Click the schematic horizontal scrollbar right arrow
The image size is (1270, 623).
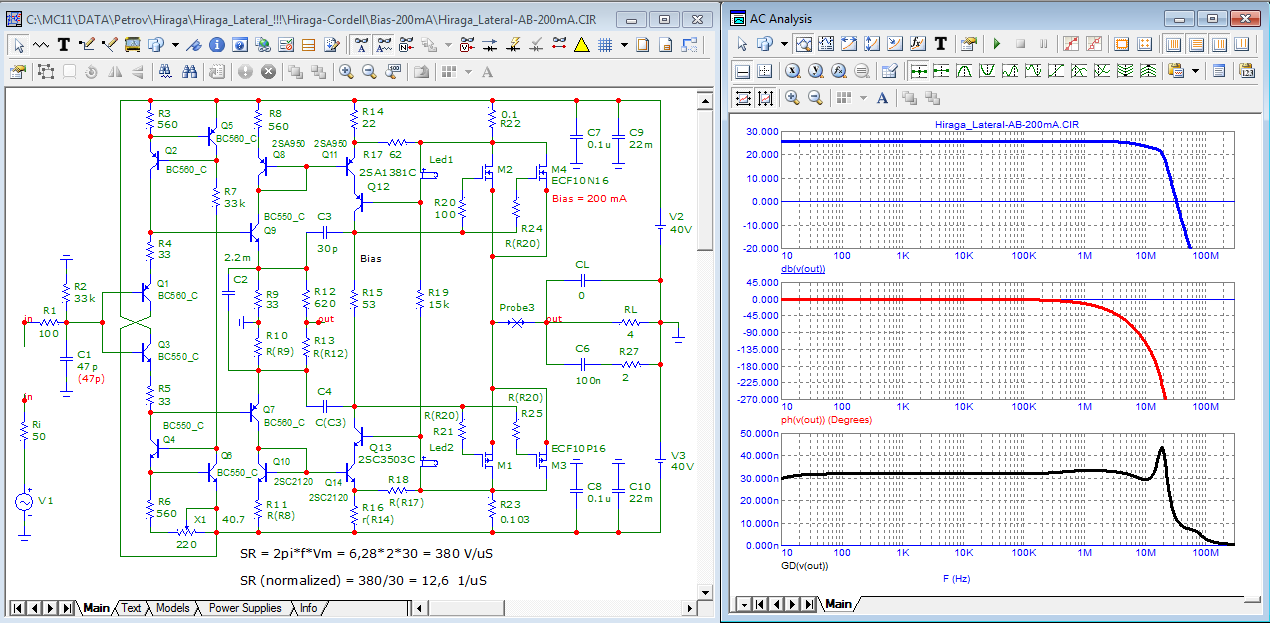(x=689, y=608)
